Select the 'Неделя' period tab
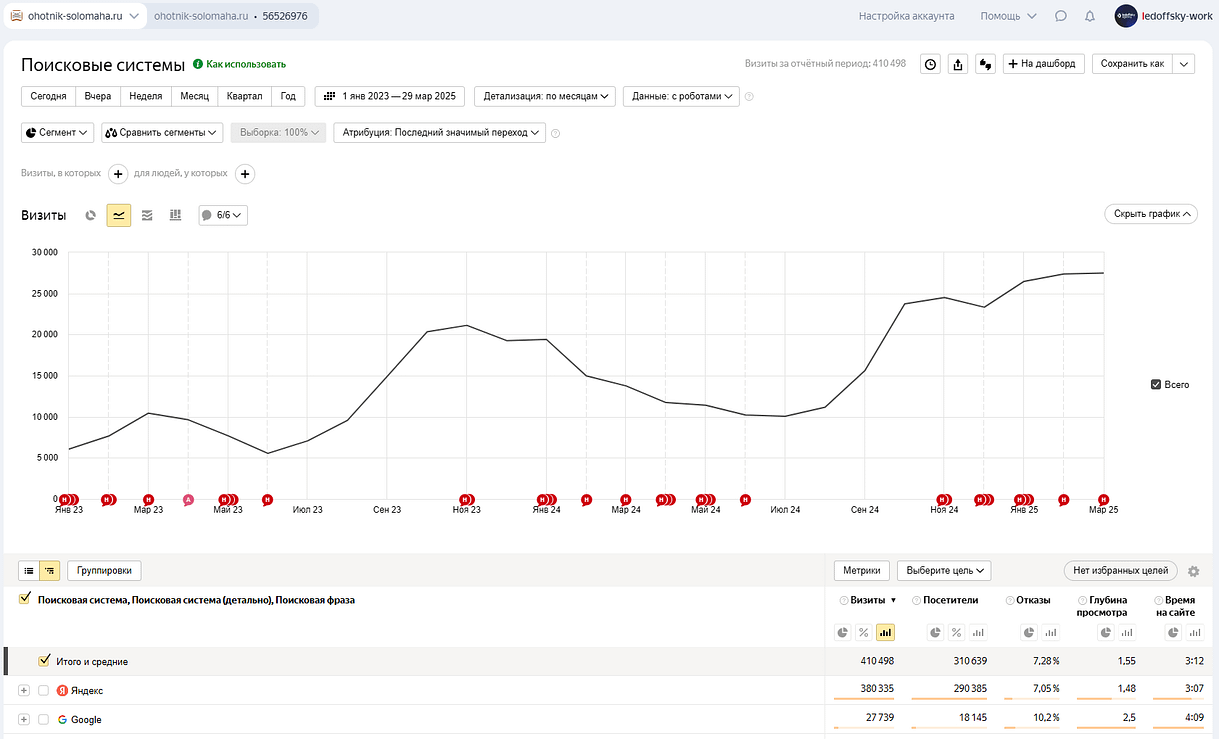The image size is (1219, 739). coord(146,96)
